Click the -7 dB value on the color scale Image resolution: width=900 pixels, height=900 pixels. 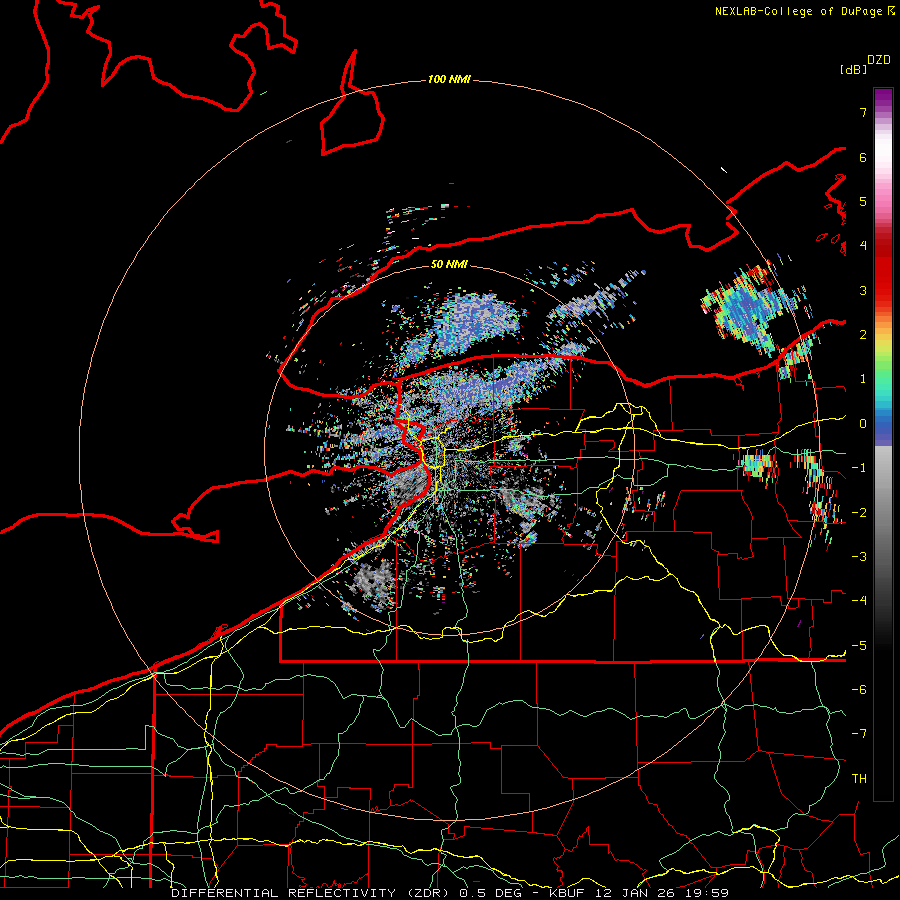tap(859, 734)
